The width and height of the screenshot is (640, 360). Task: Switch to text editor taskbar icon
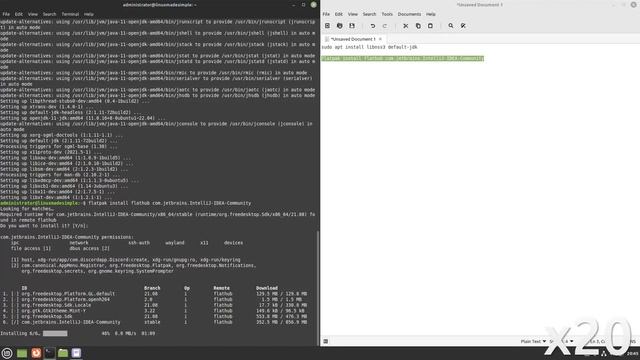coord(76,353)
